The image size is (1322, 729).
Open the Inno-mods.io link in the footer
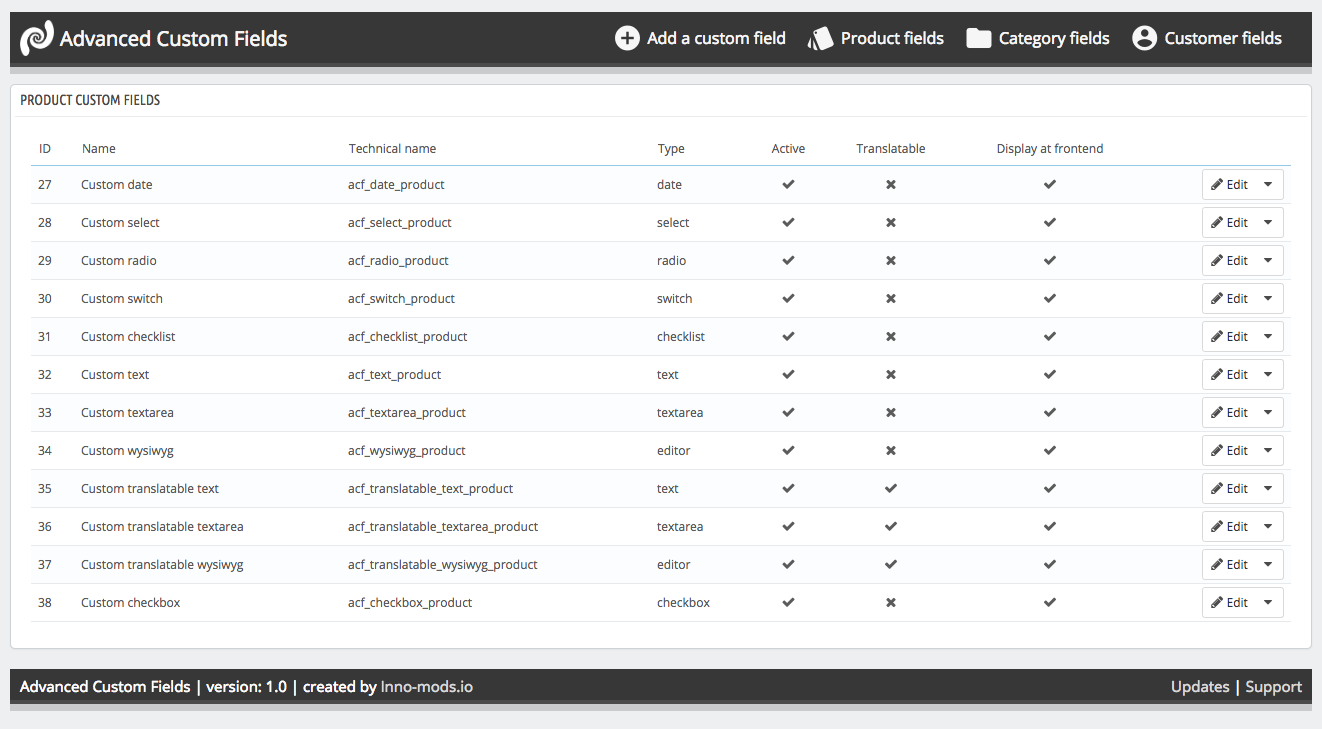pyautogui.click(x=427, y=687)
